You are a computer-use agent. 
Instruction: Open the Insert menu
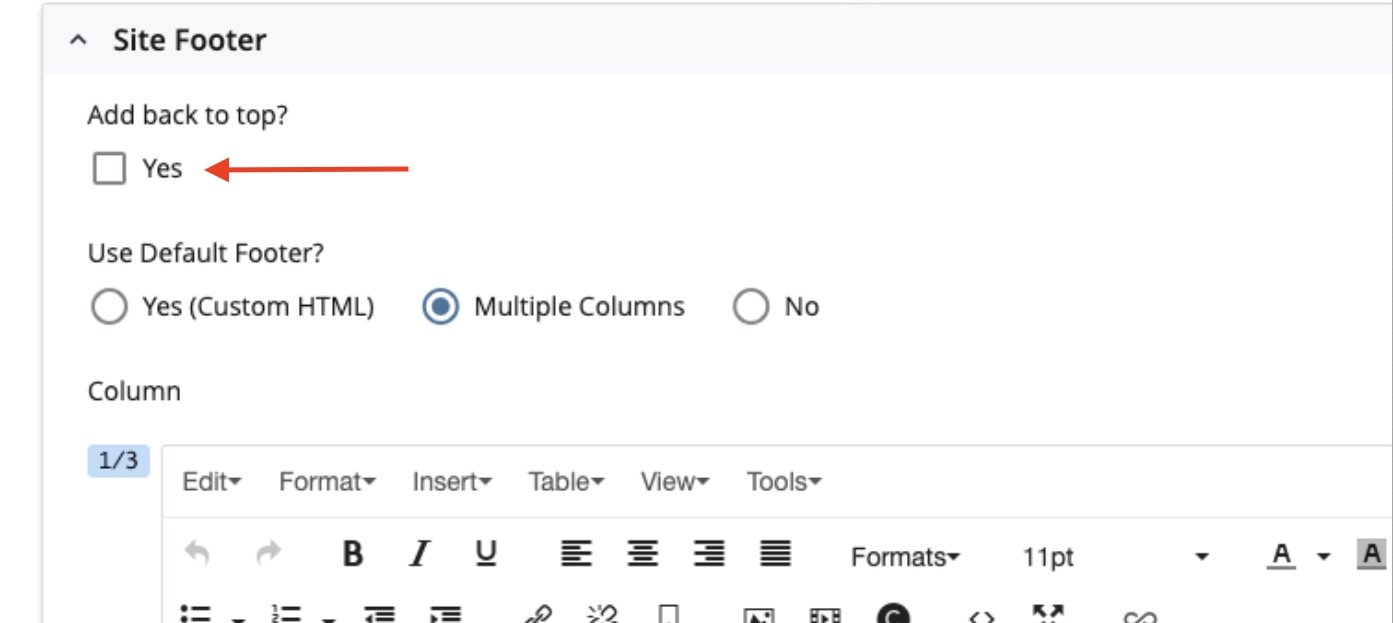450,481
